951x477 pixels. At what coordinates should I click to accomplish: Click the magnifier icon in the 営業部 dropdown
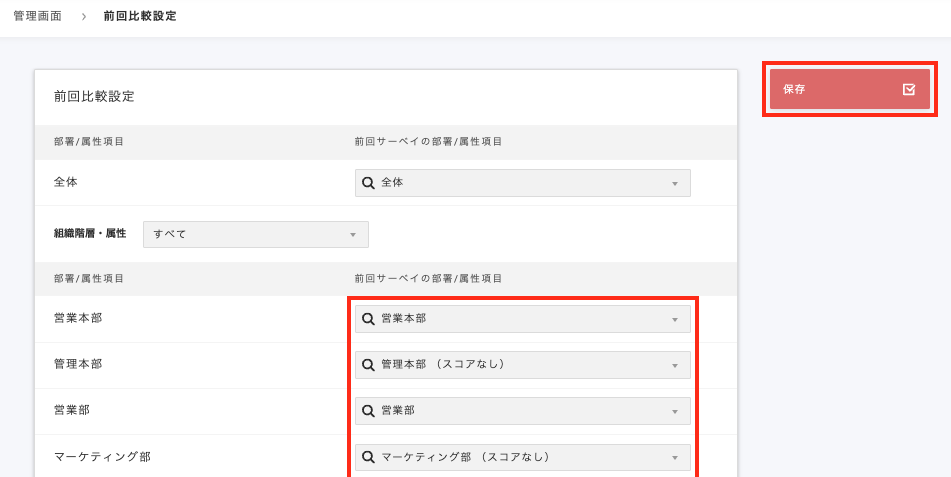pos(368,411)
